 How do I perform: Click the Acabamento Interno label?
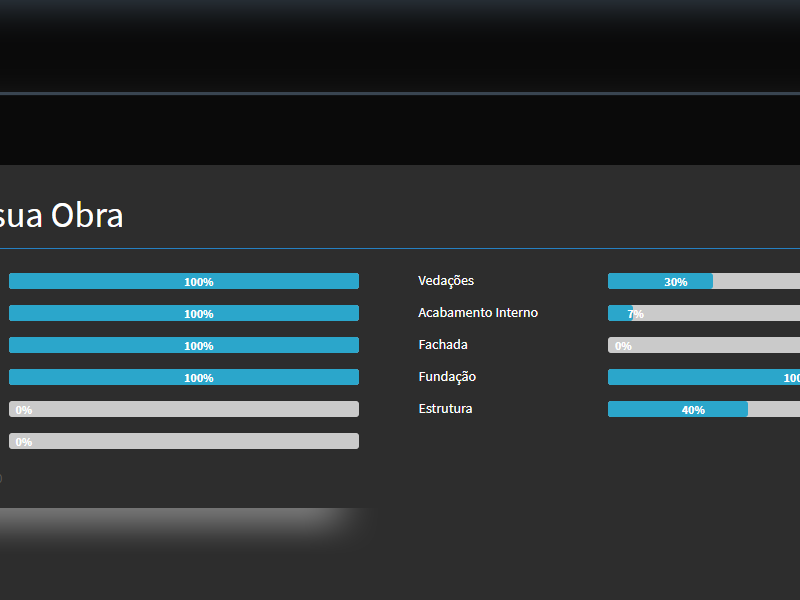(x=478, y=313)
